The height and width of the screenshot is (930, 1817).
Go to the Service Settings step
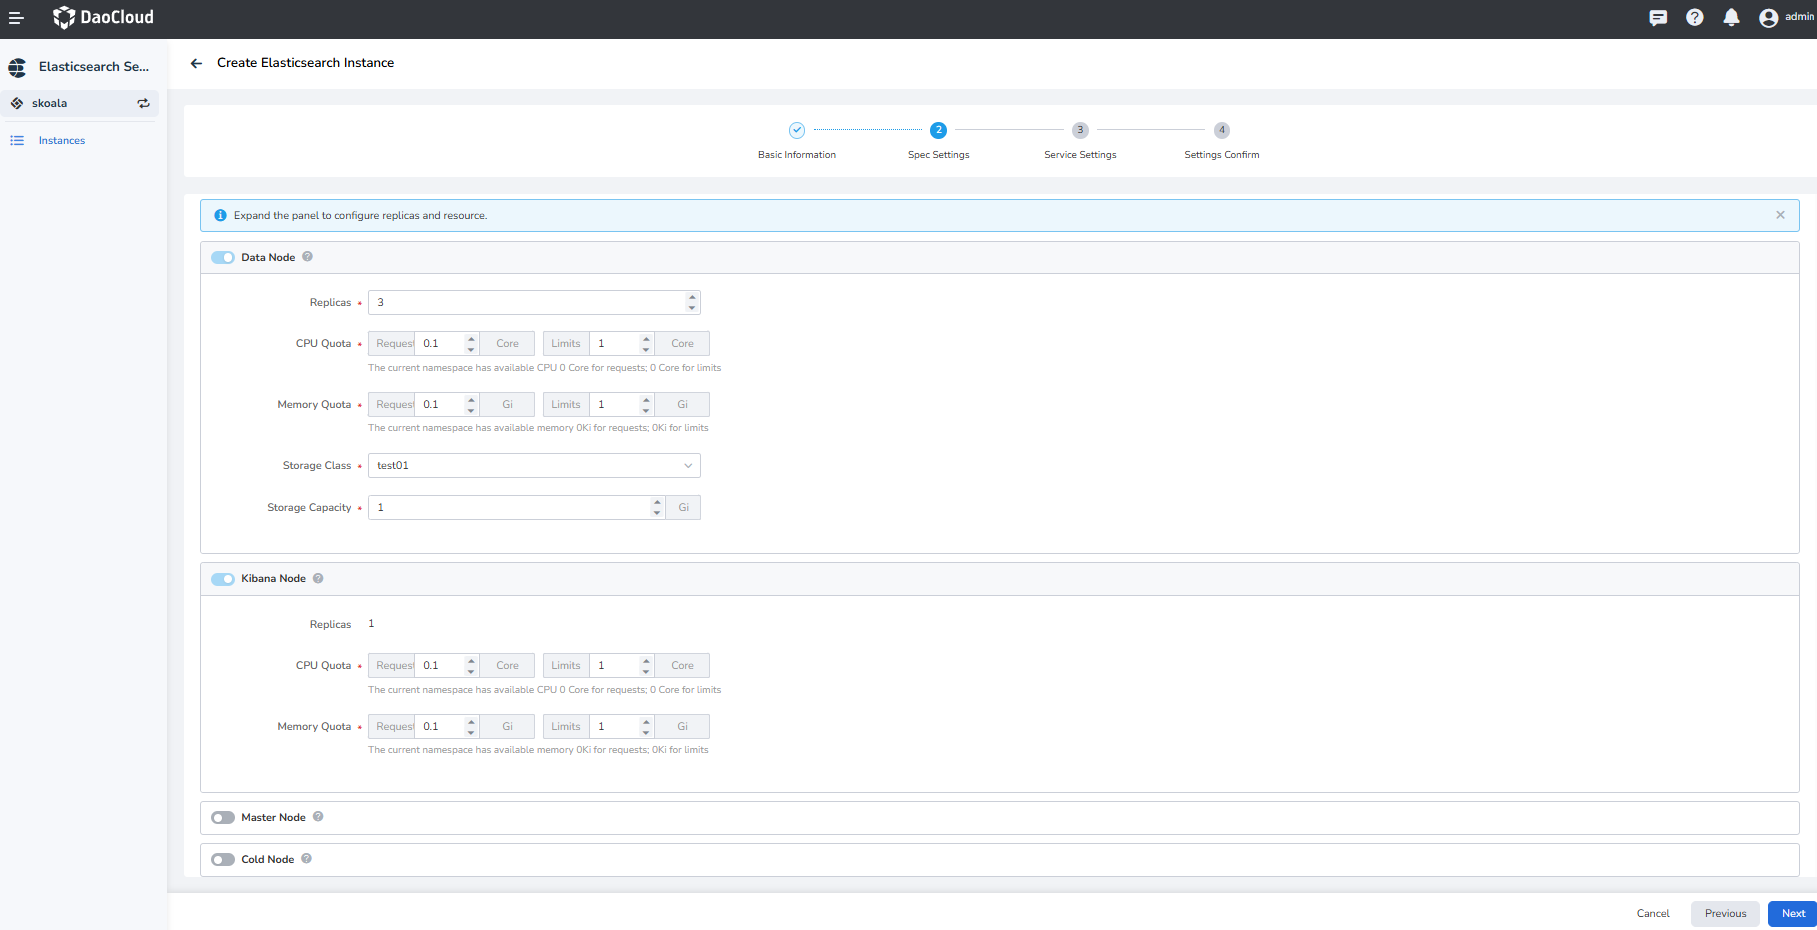tap(1080, 129)
